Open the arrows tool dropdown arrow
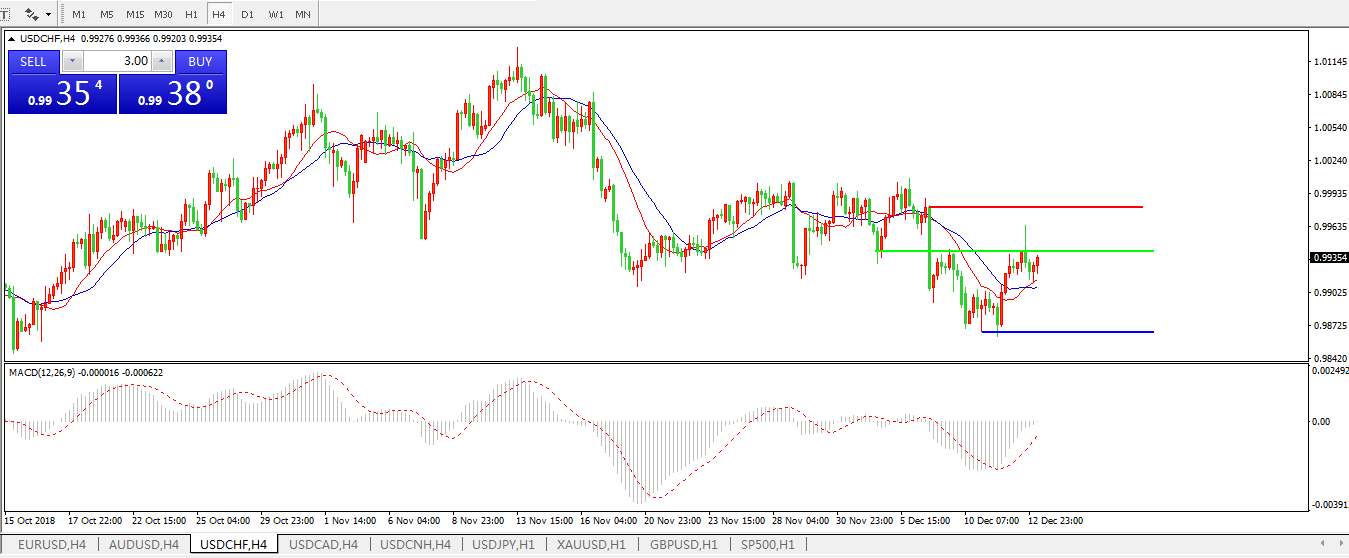 point(48,15)
